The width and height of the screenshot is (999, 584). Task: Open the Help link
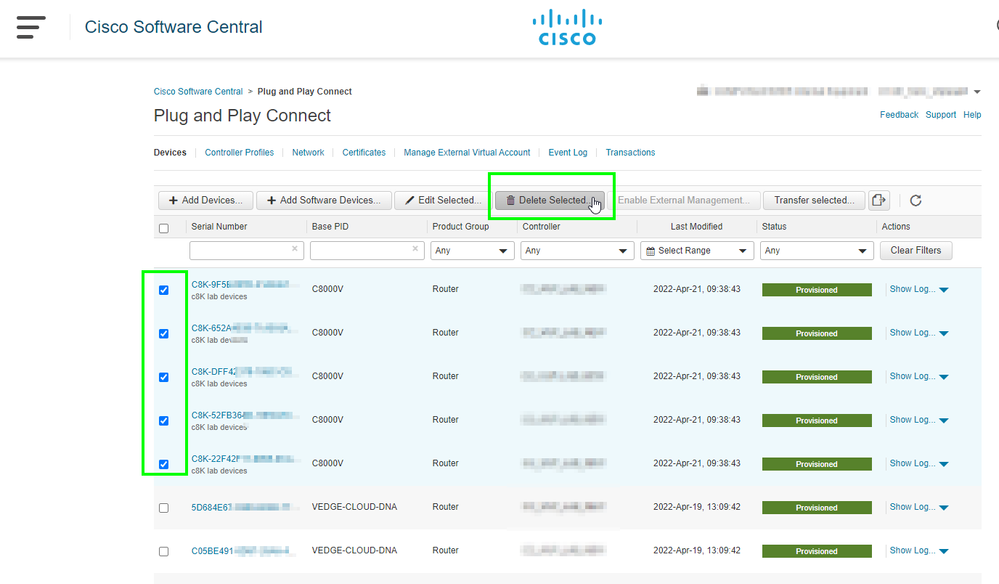pyautogui.click(x=972, y=115)
